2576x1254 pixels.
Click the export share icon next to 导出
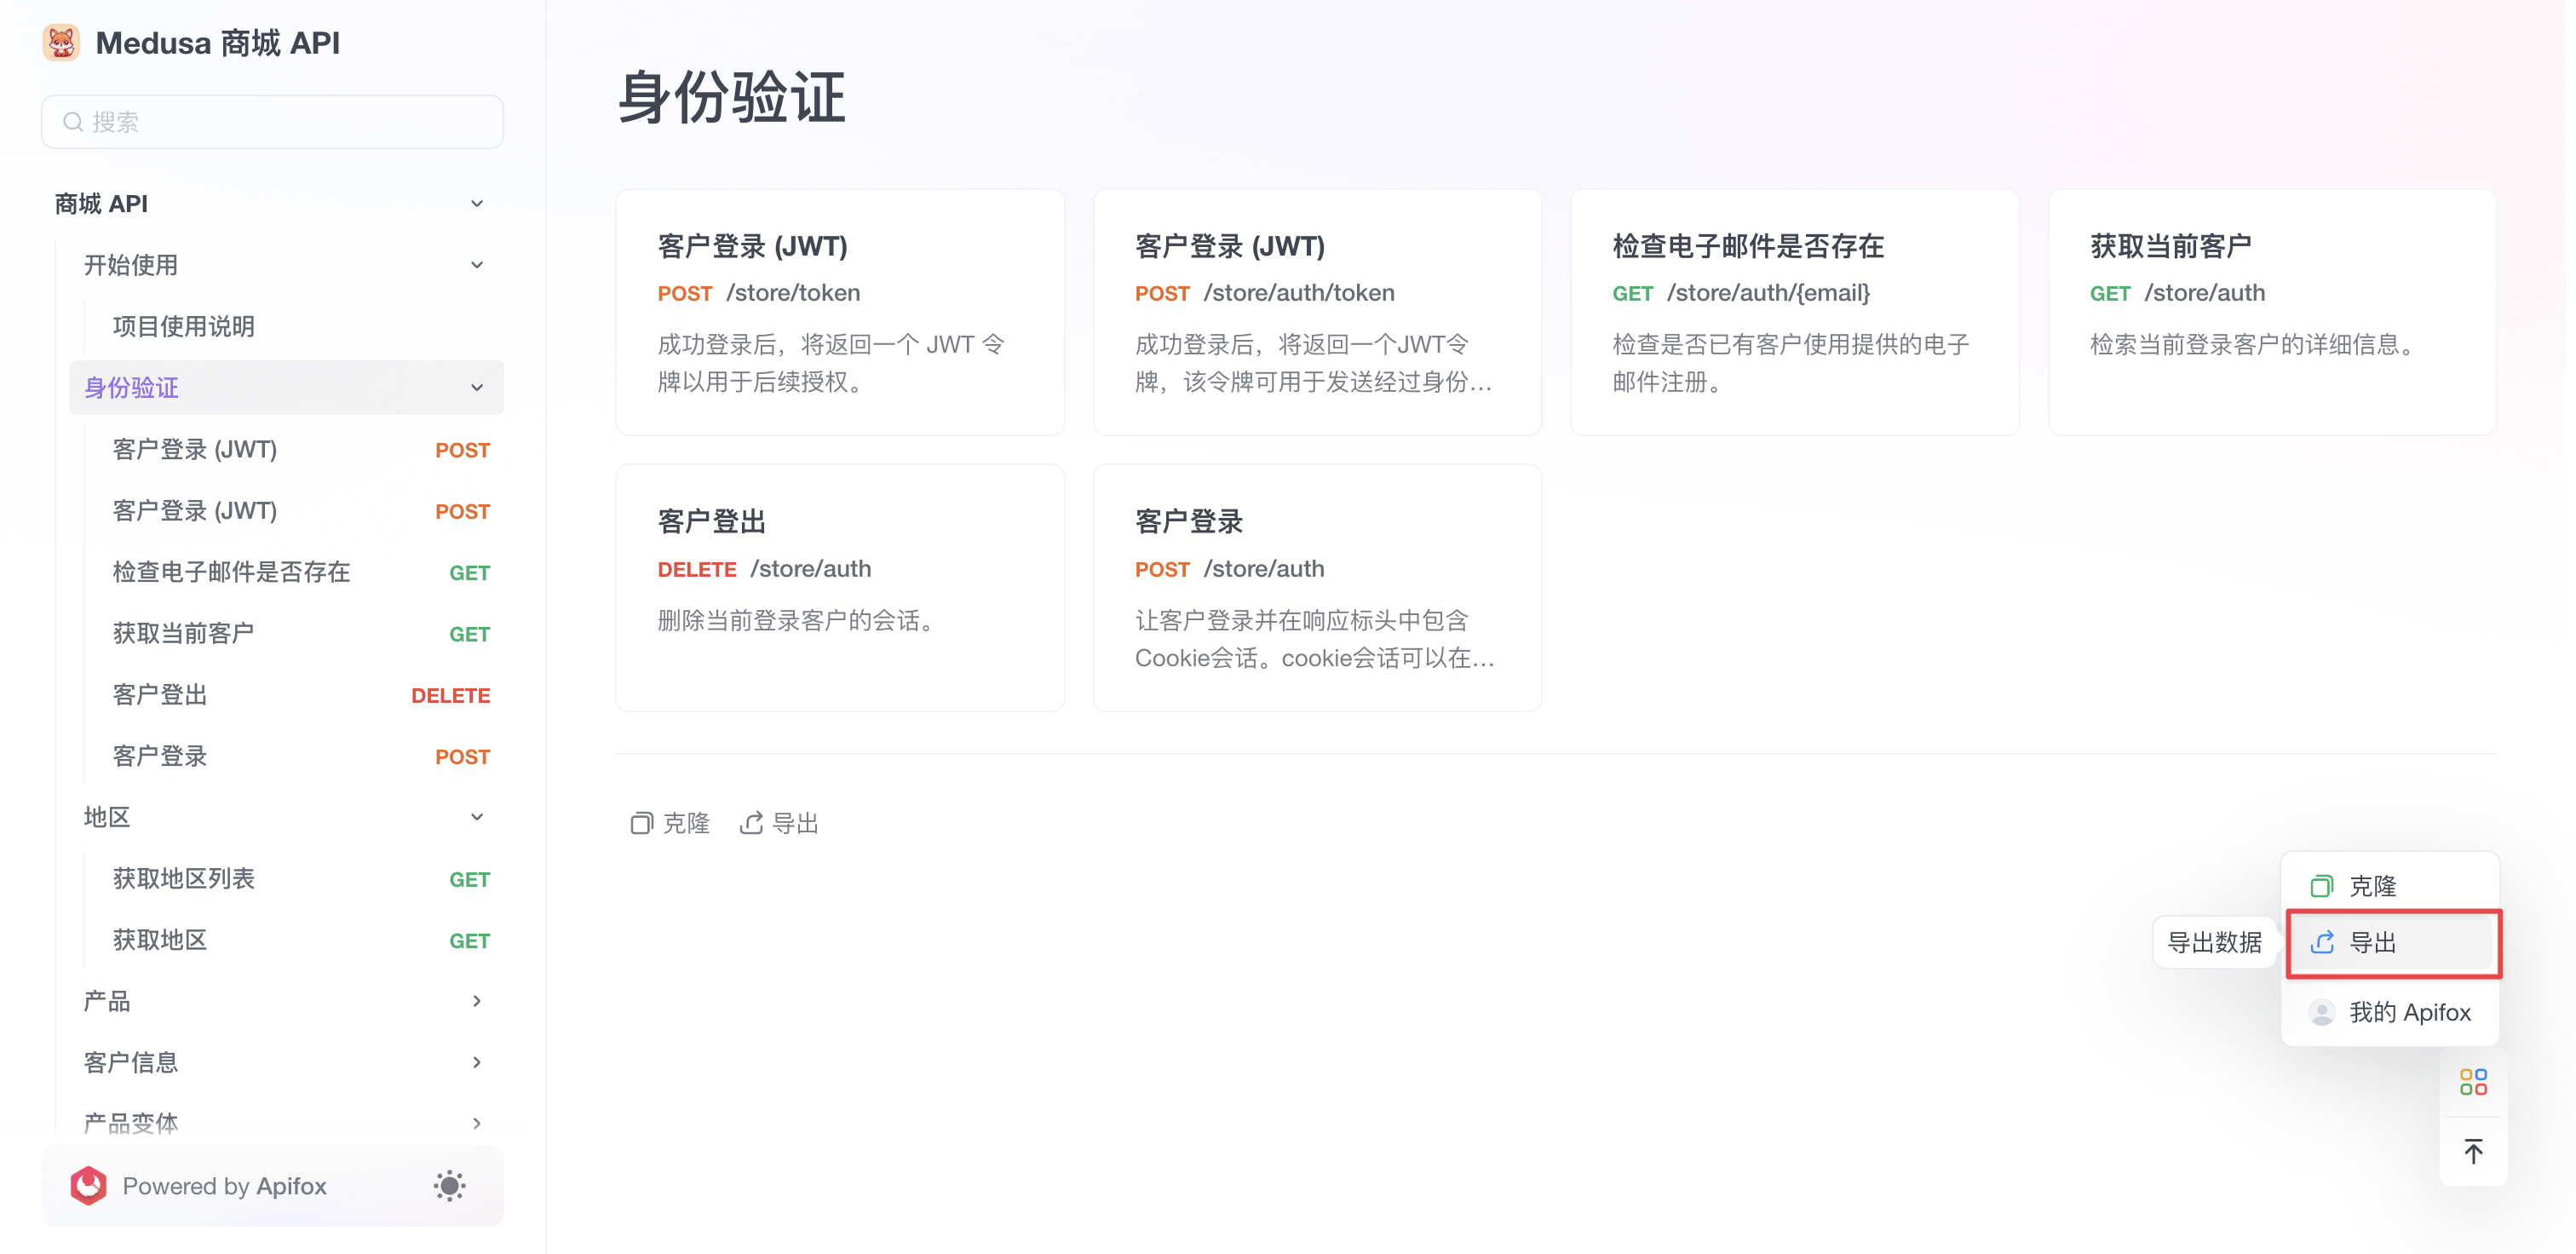click(x=753, y=822)
